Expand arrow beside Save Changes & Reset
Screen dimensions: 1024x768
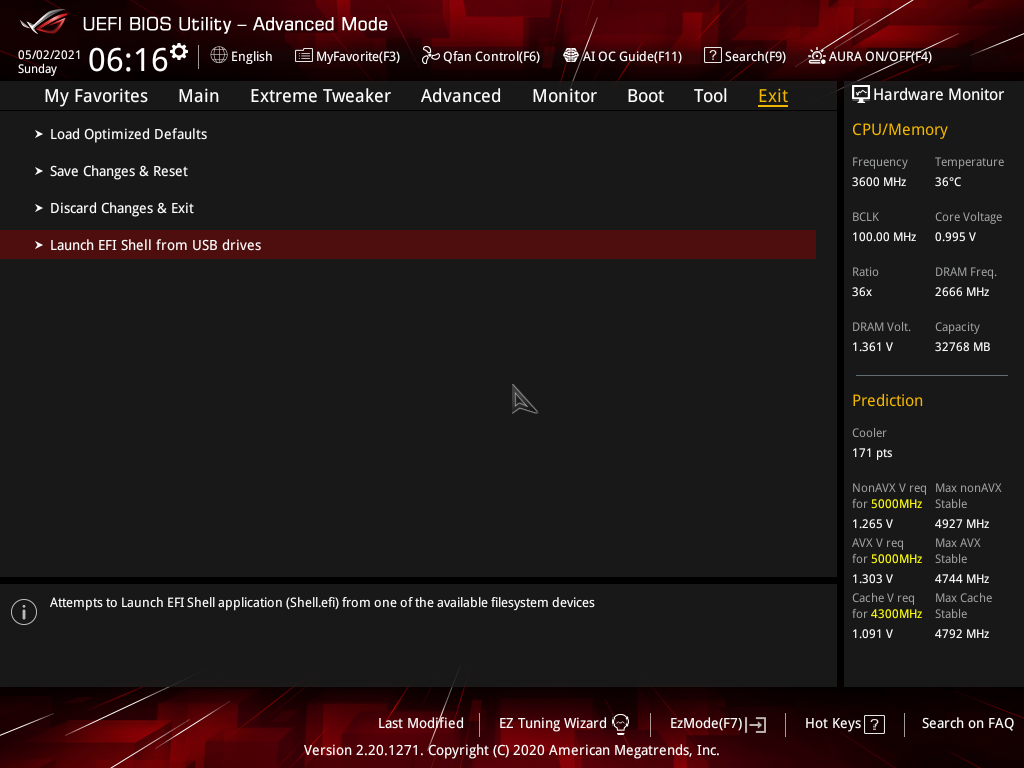click(39, 171)
